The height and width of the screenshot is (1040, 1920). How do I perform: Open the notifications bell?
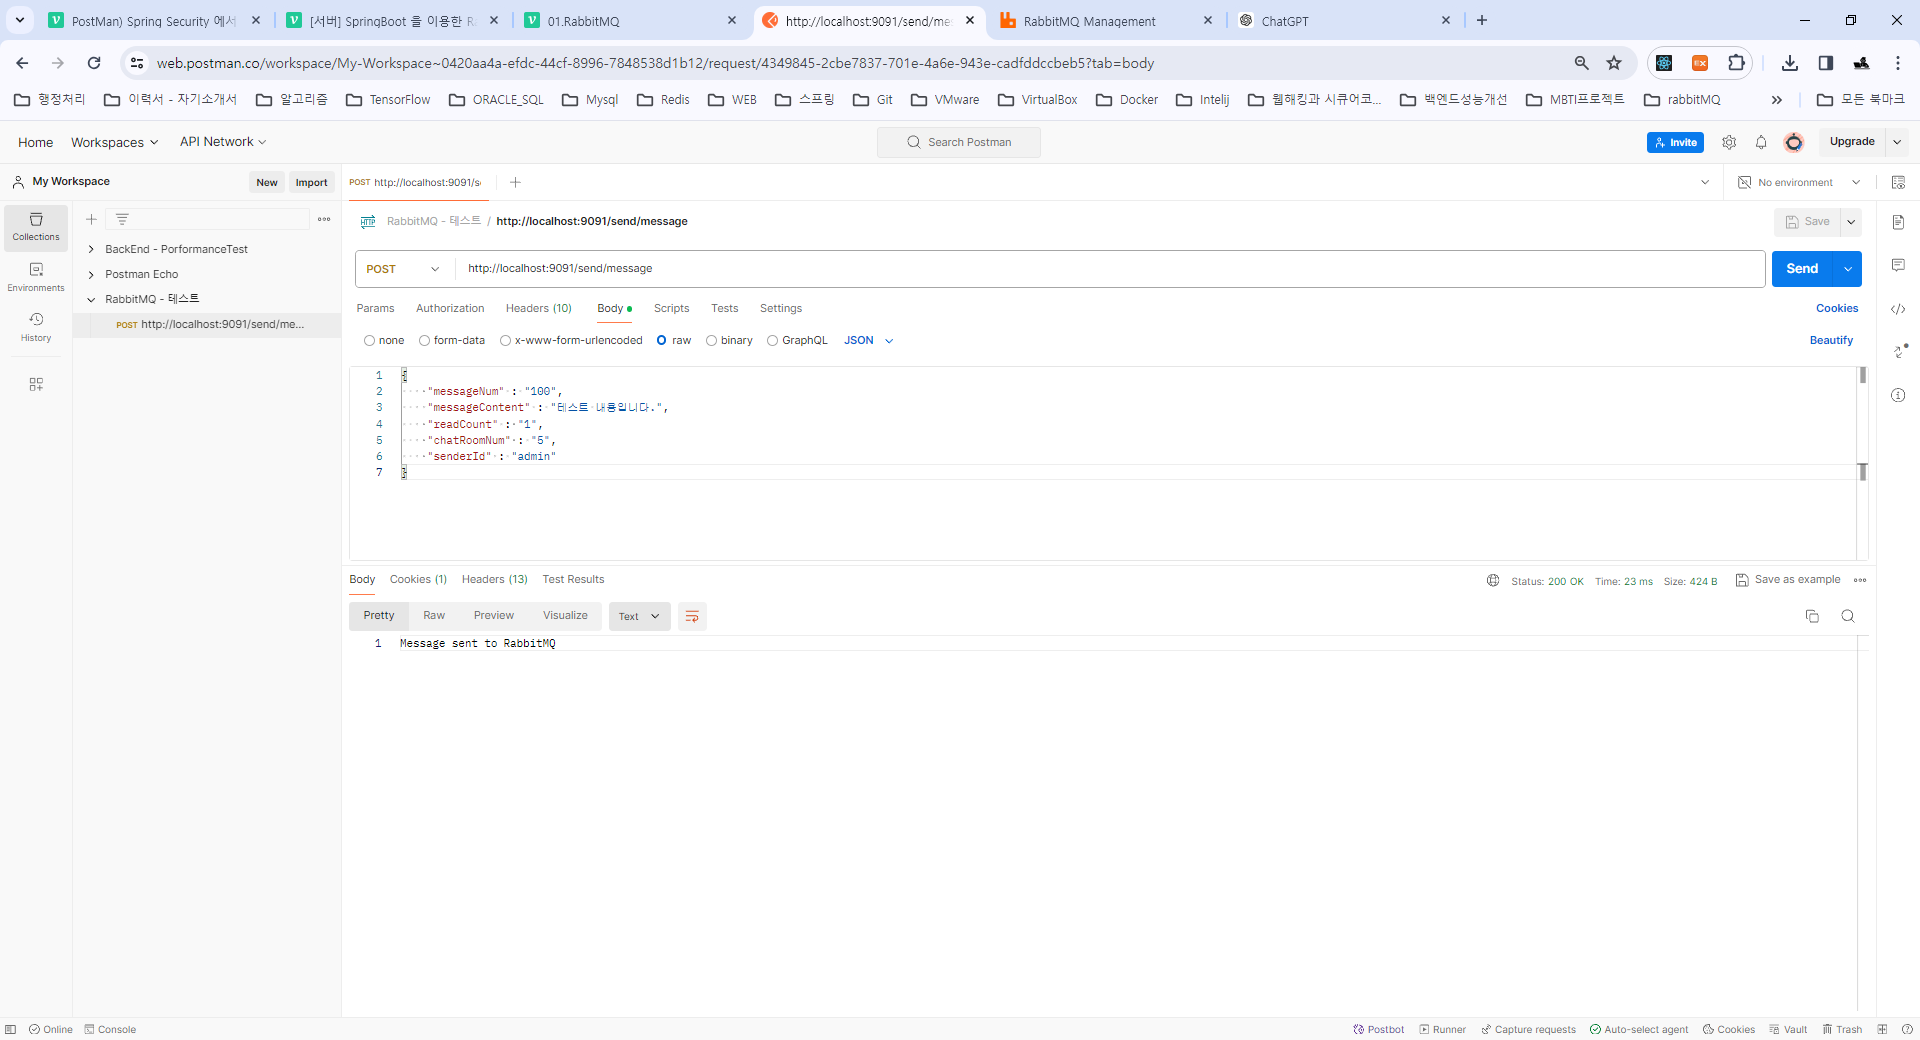tap(1761, 142)
